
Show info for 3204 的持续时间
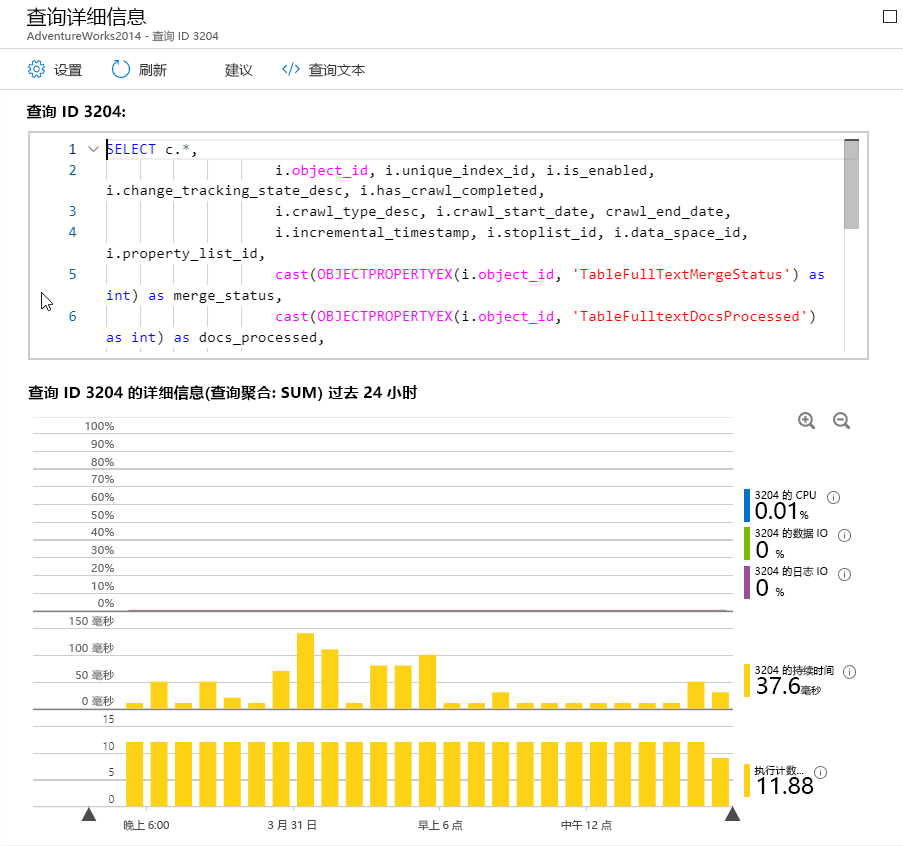click(849, 672)
